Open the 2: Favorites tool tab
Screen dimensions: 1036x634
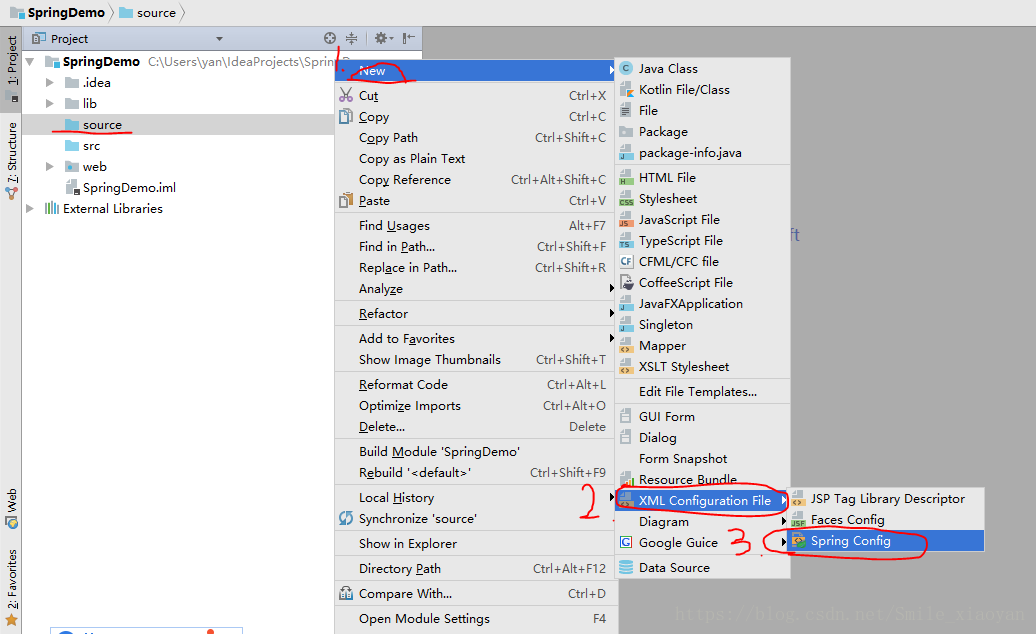[x=11, y=586]
